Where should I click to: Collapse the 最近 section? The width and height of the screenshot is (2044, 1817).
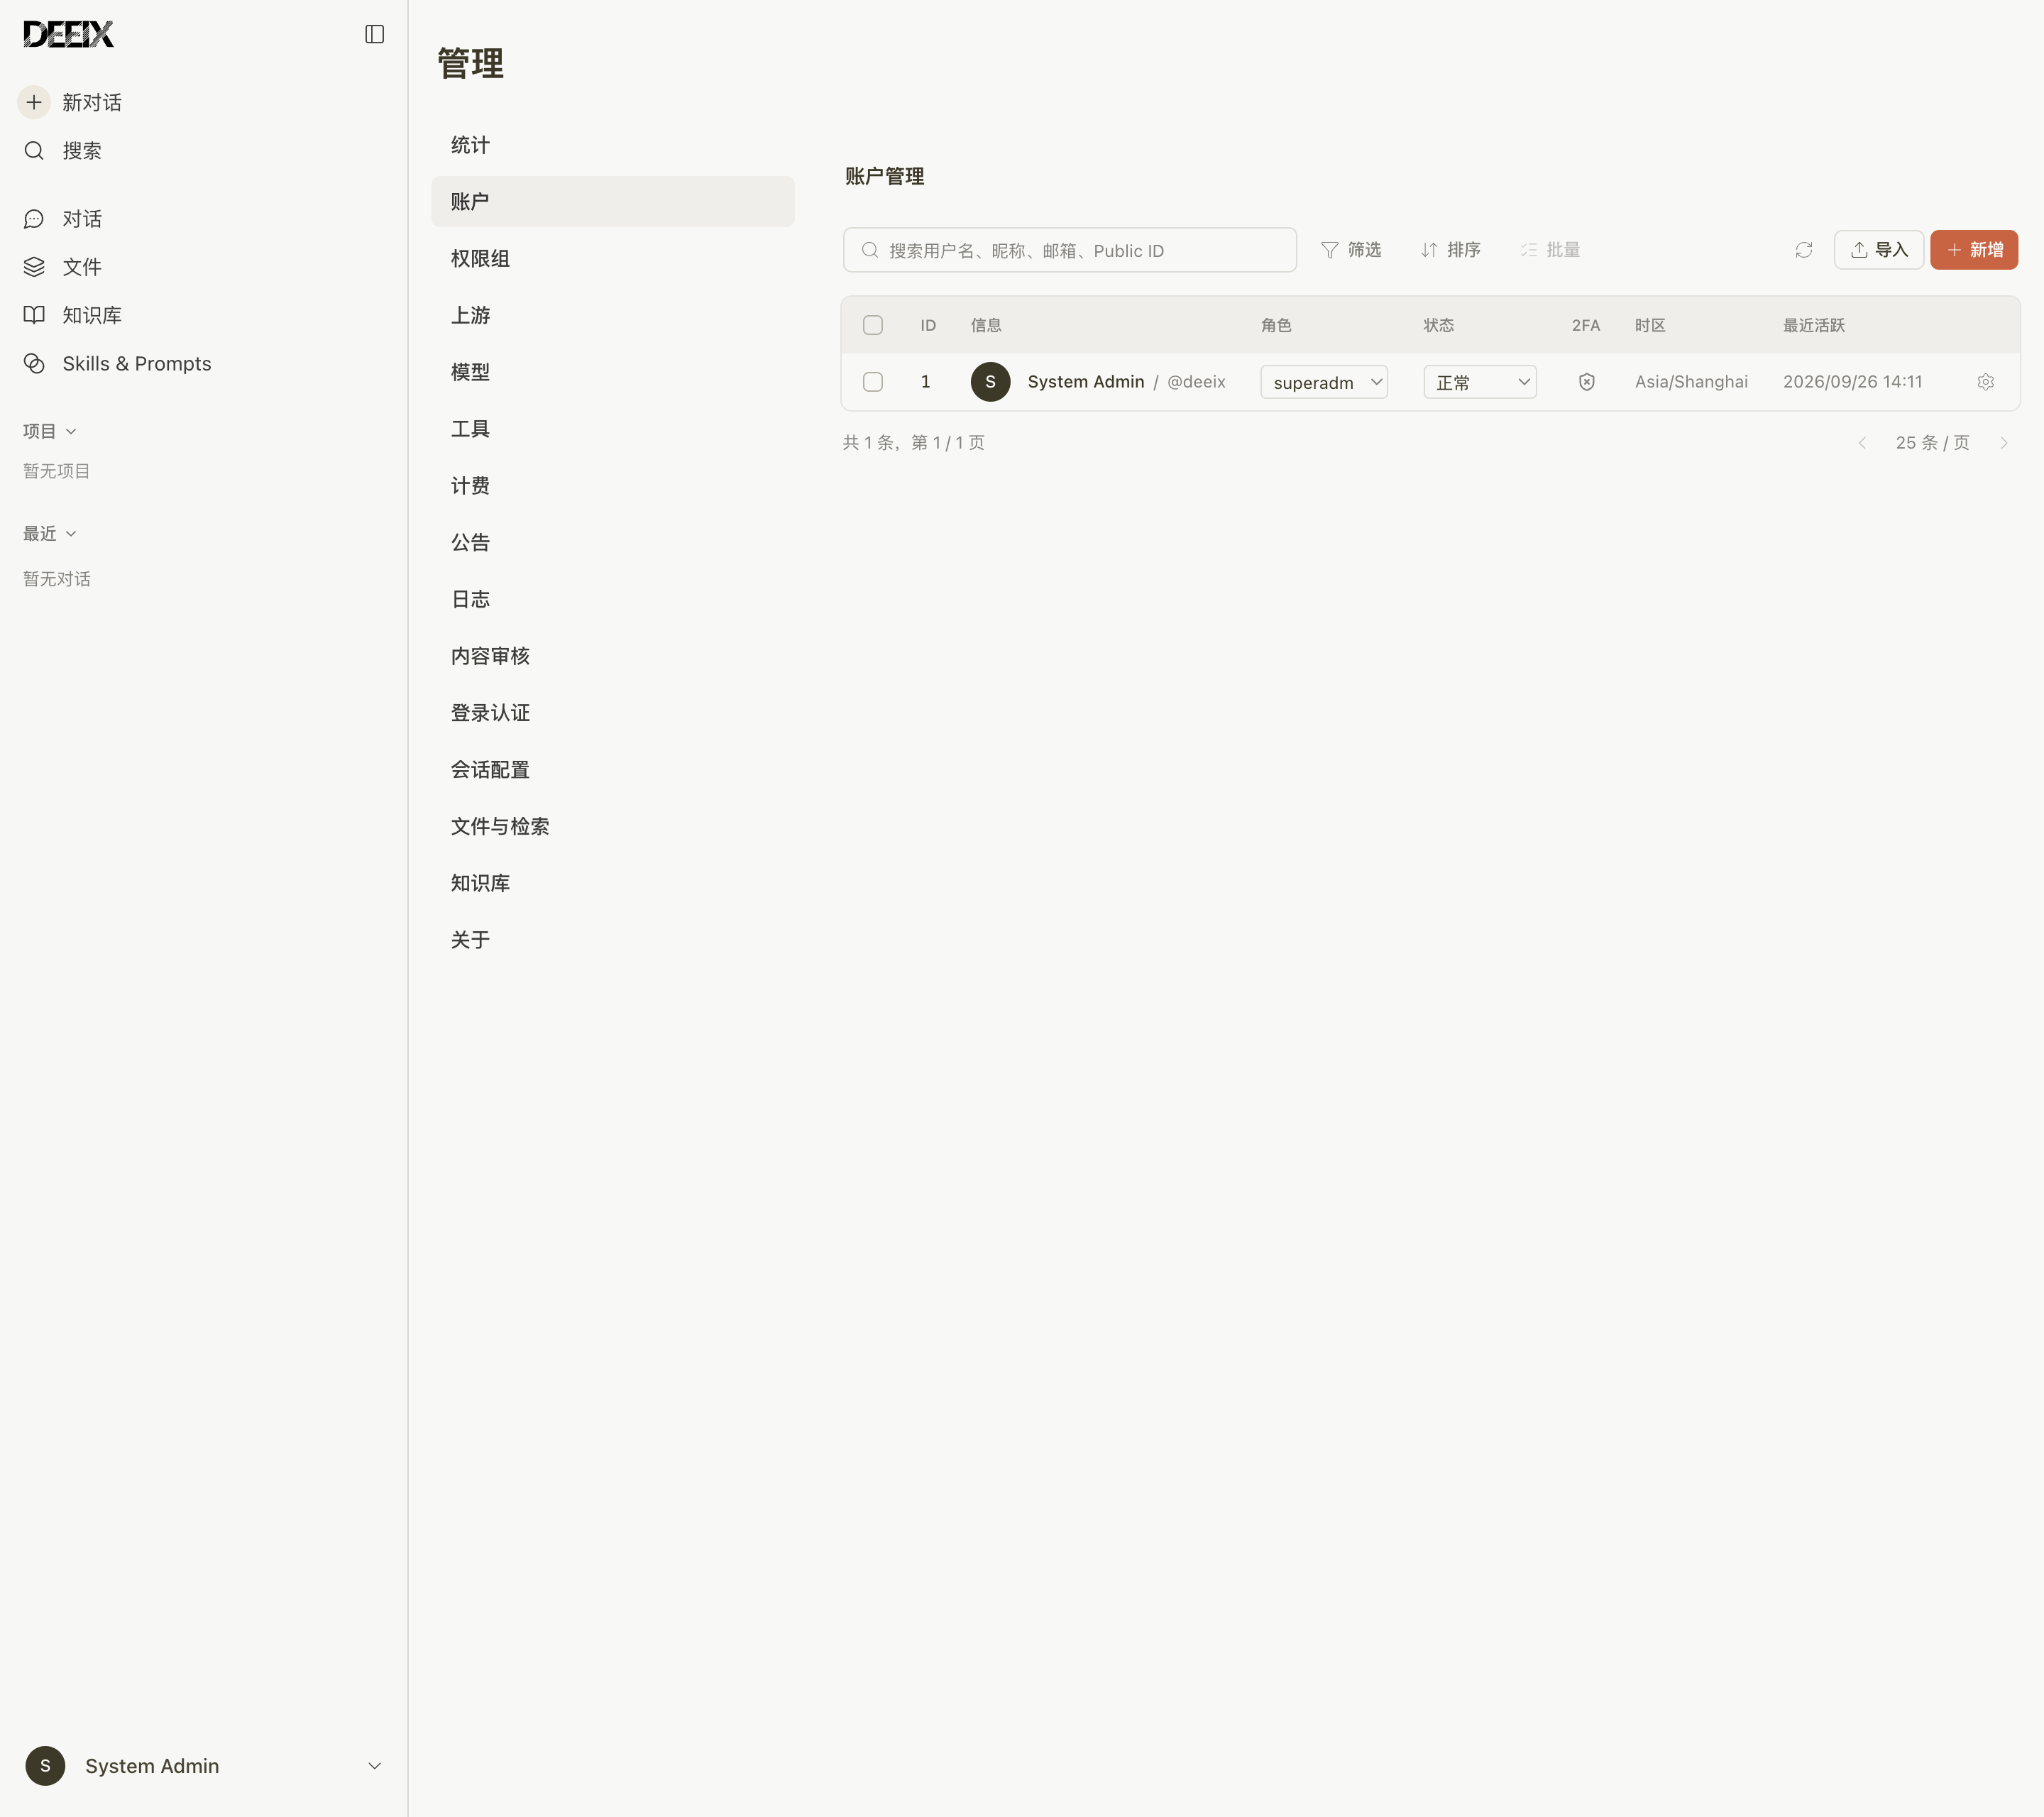coord(50,533)
